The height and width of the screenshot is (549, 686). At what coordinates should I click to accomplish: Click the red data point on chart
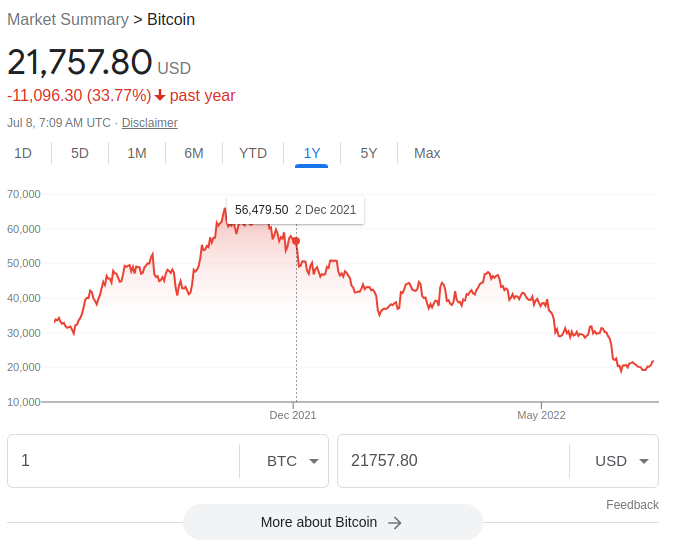pos(296,241)
